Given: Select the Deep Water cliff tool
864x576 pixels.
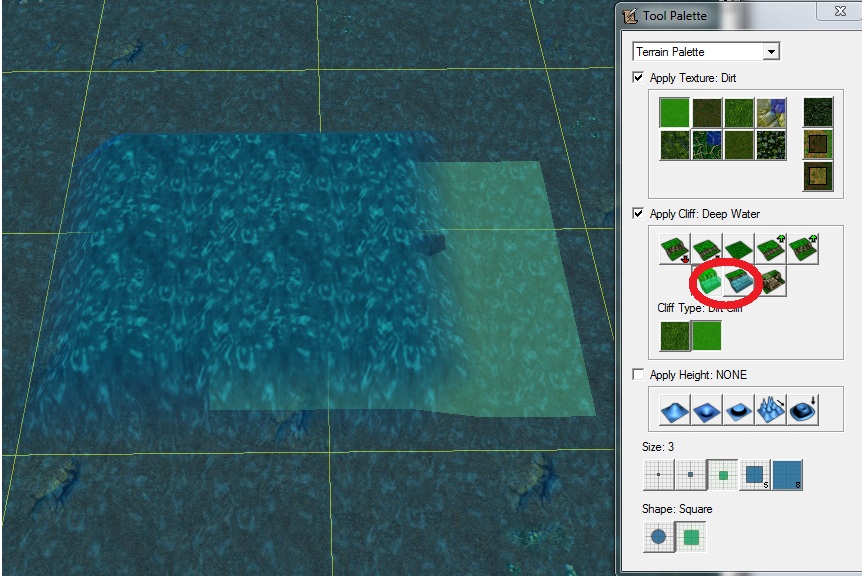Looking at the screenshot, I should (738, 281).
